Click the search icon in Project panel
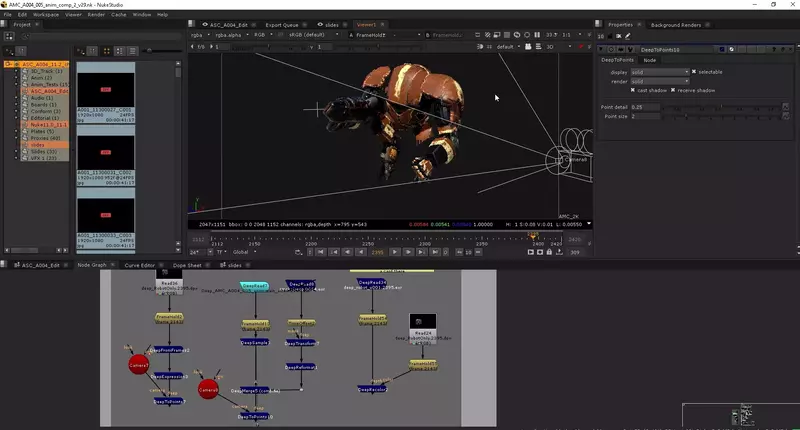800x430 pixels. [25, 36]
